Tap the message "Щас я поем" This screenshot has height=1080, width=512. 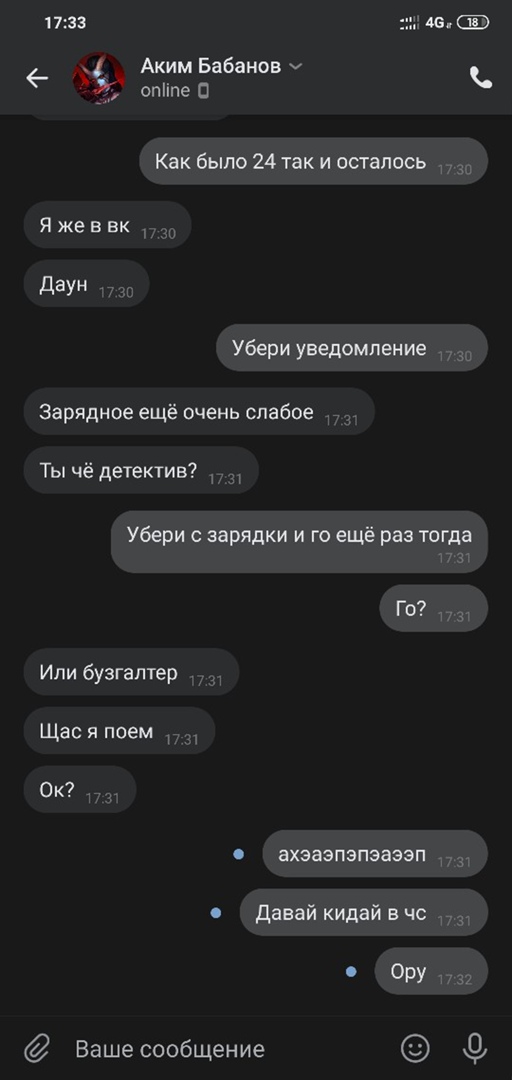pyautogui.click(x=119, y=731)
